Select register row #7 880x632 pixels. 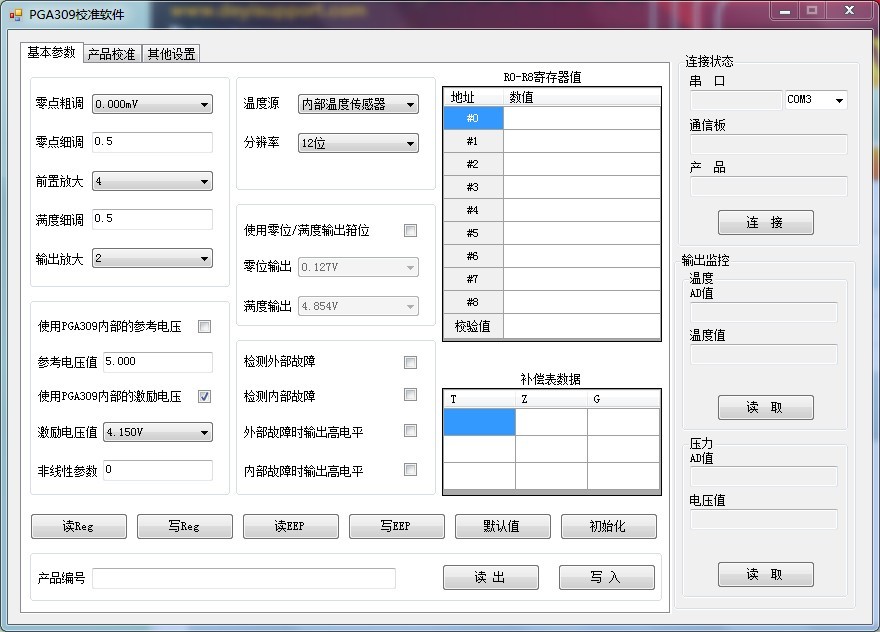pos(552,279)
